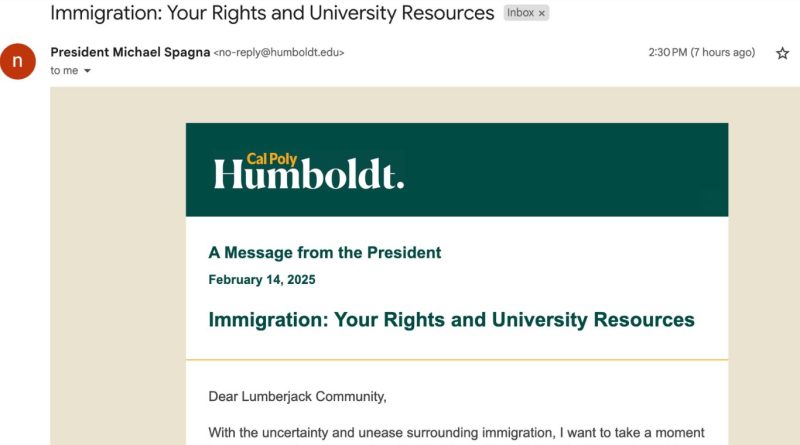Click the "(7 hours ago)" relative time

(723, 53)
